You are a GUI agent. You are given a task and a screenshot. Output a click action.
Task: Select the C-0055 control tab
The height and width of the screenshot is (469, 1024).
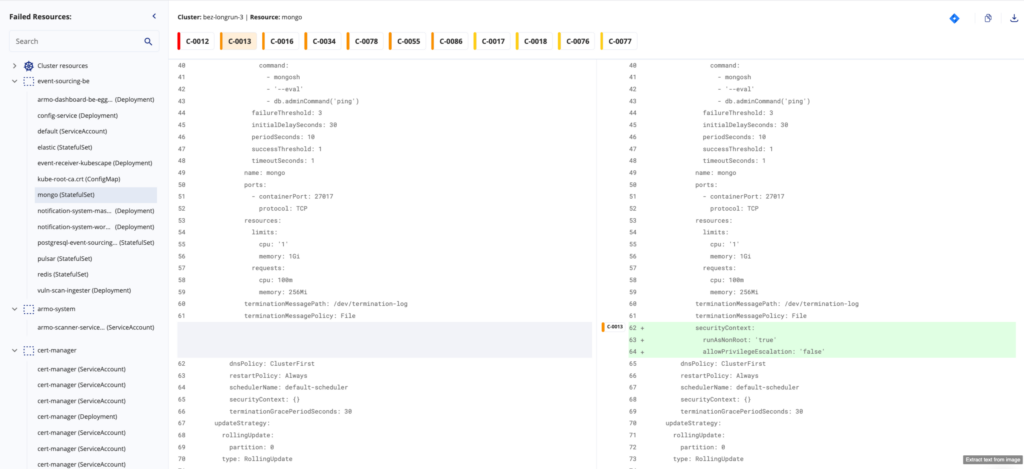click(x=408, y=41)
